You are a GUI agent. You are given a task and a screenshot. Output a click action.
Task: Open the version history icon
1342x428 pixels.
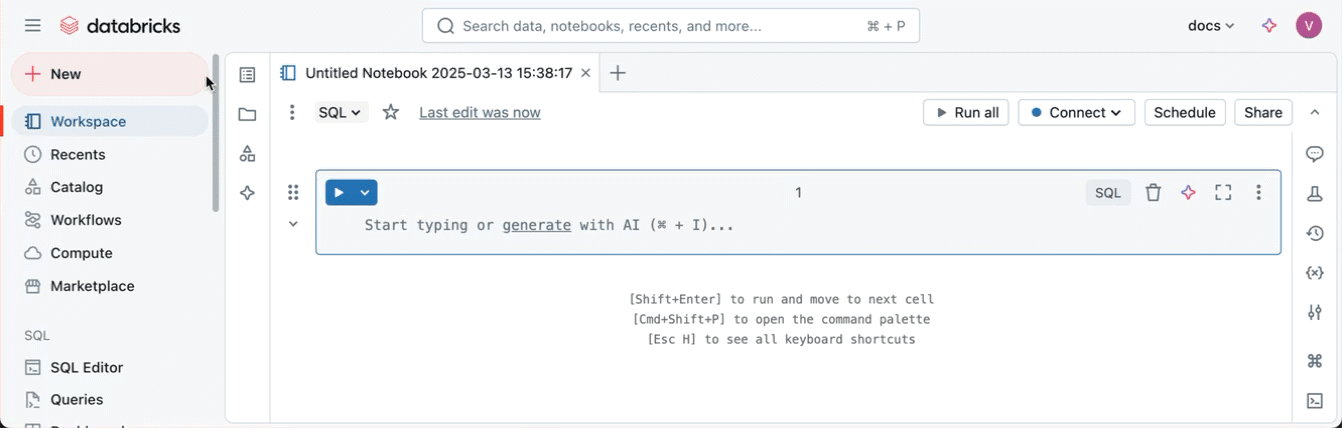pos(1315,234)
